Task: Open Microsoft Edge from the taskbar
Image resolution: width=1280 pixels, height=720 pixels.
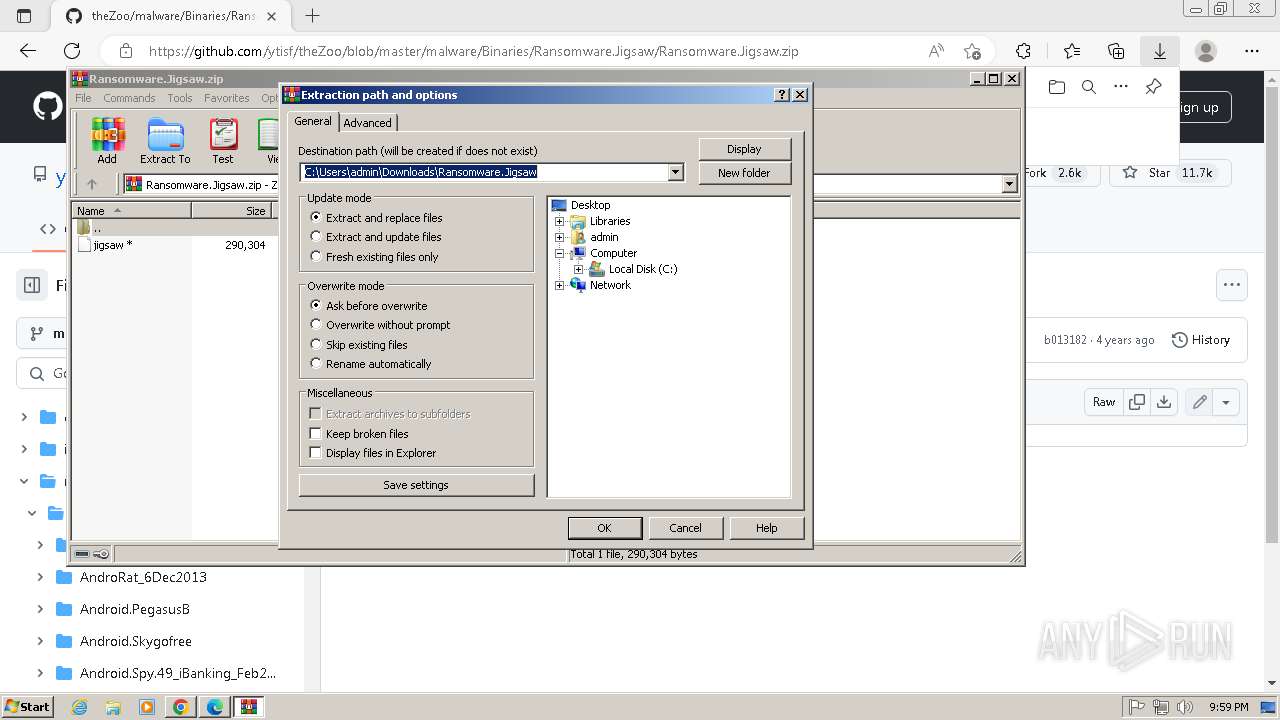Action: tap(215, 707)
